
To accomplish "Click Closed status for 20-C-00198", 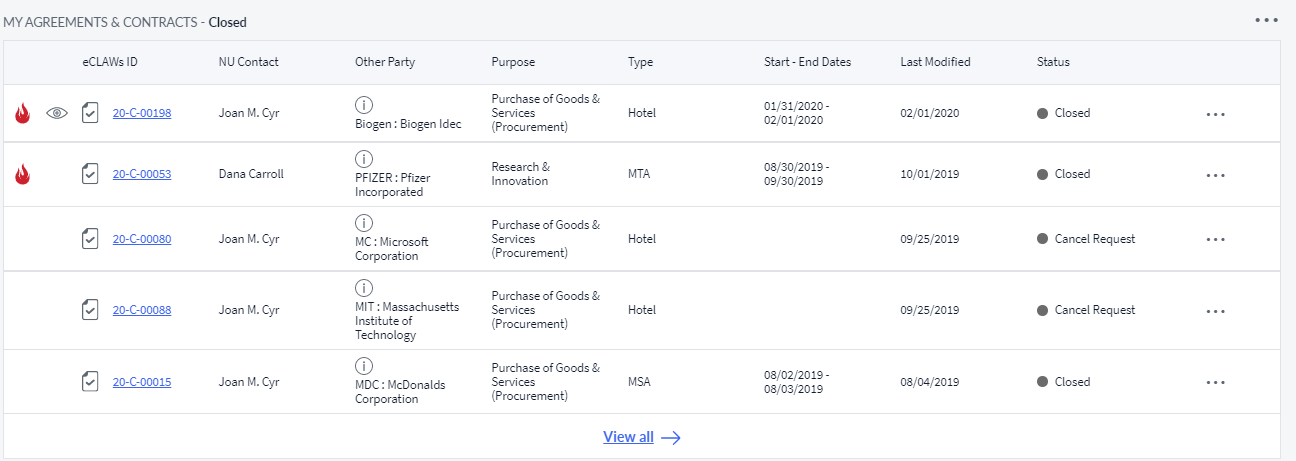I will click(x=1064, y=113).
